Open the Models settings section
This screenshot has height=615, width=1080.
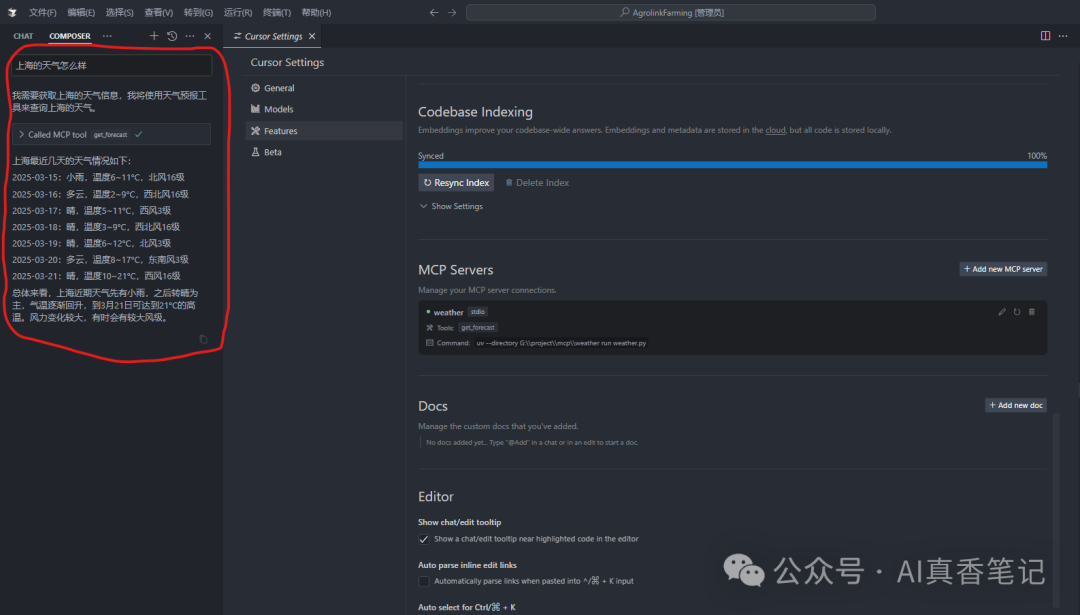[278, 109]
